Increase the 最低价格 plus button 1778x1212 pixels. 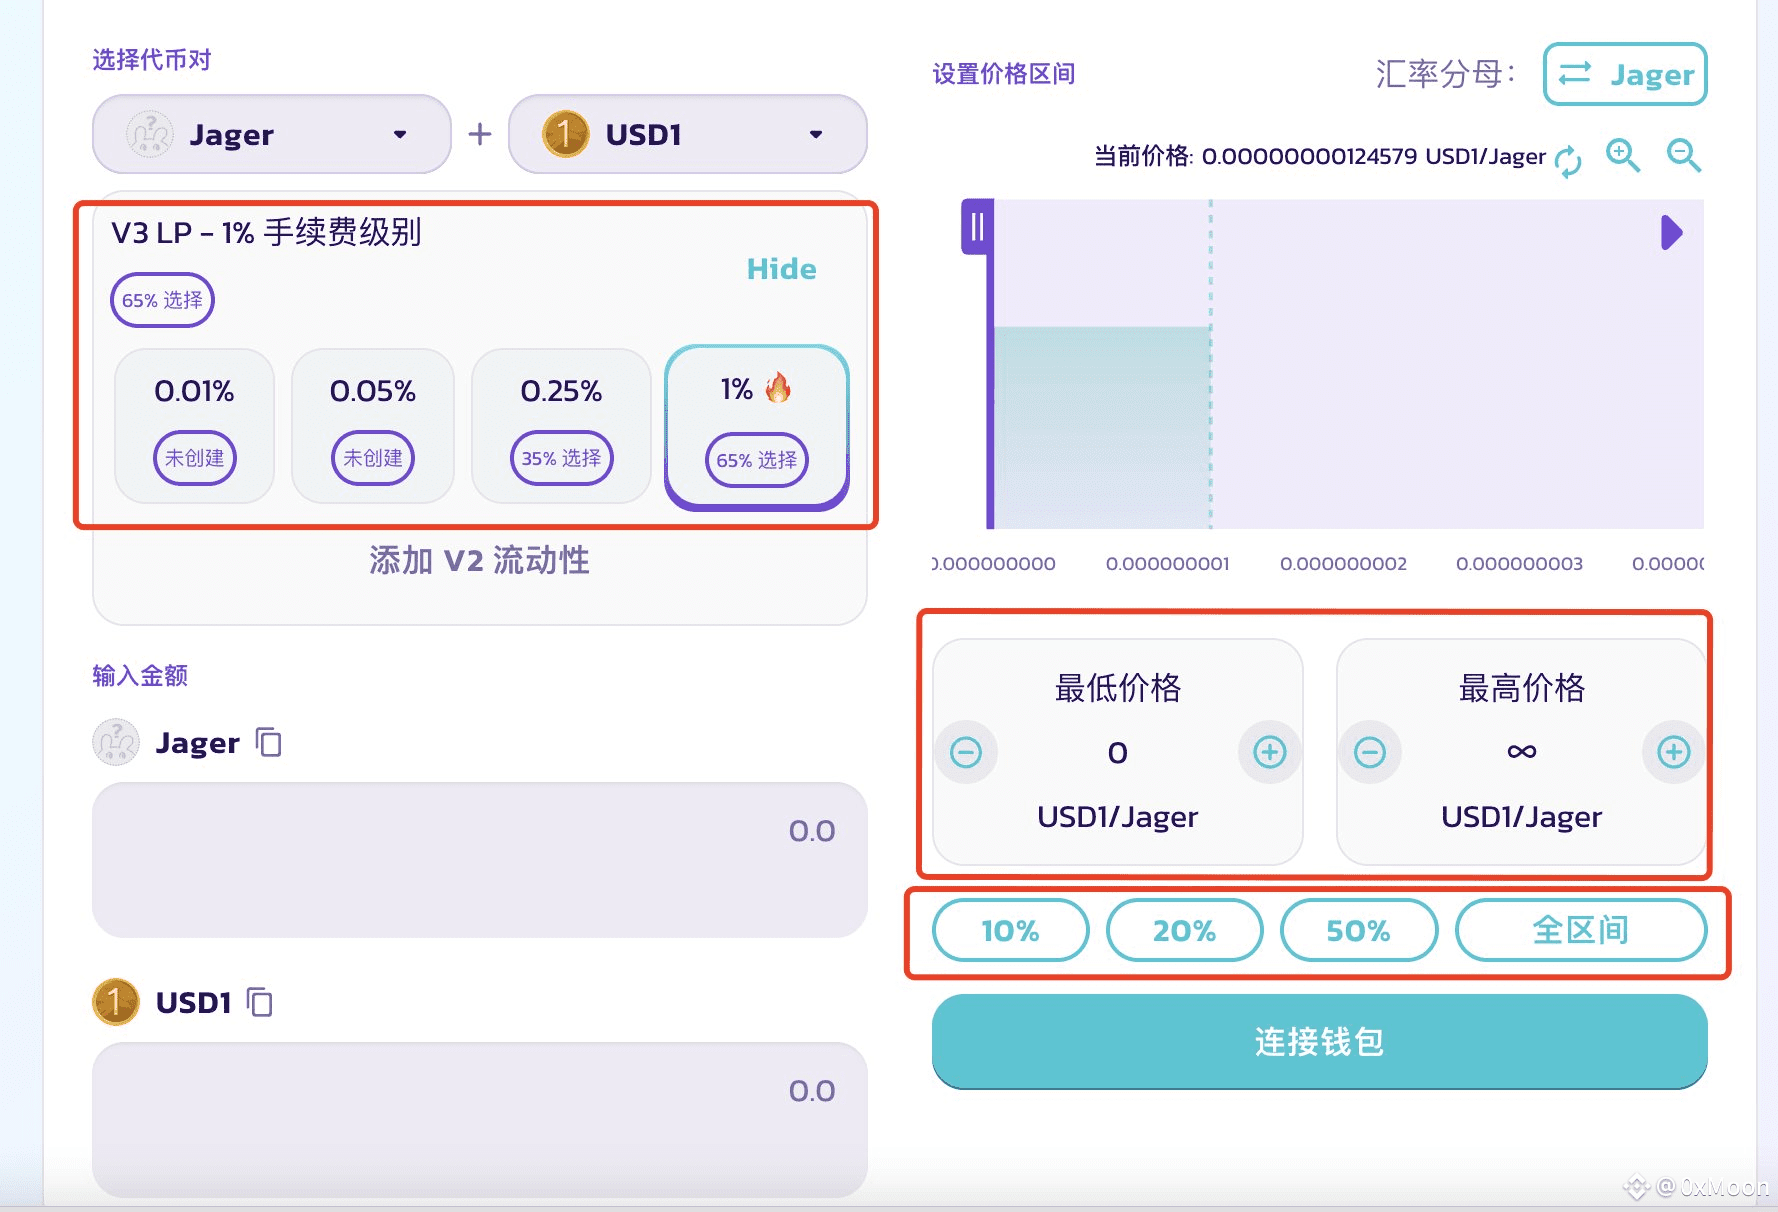(x=1269, y=752)
